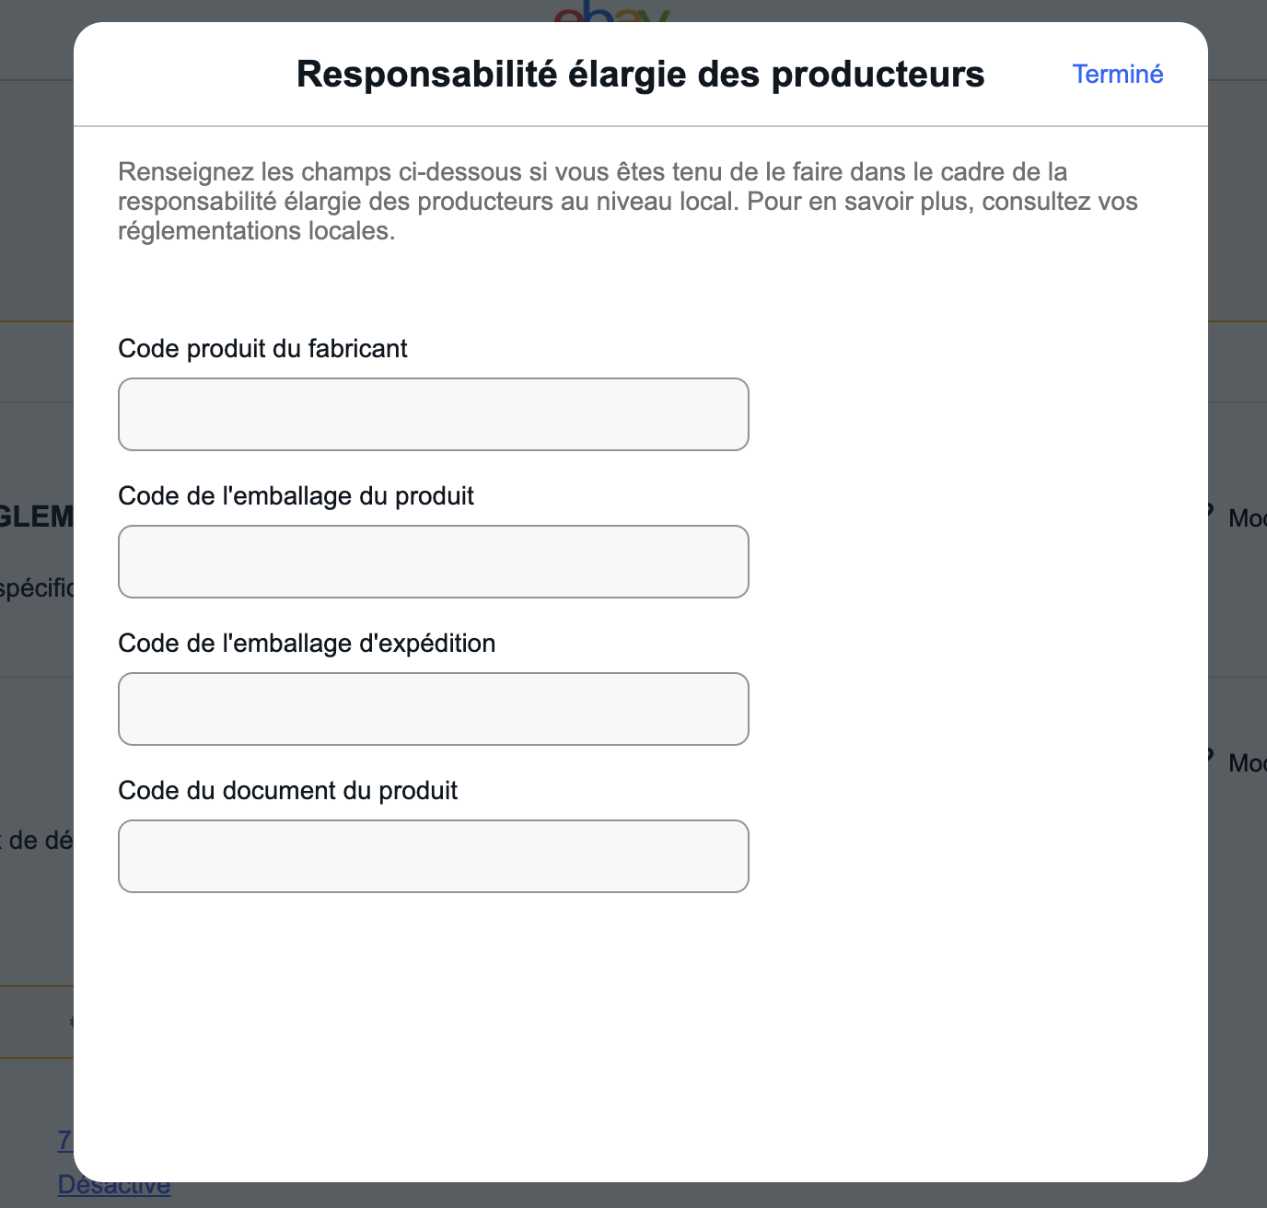Click the underlined '7' link at bottom left
Screen dimensions: 1267x1208
coord(65,1140)
